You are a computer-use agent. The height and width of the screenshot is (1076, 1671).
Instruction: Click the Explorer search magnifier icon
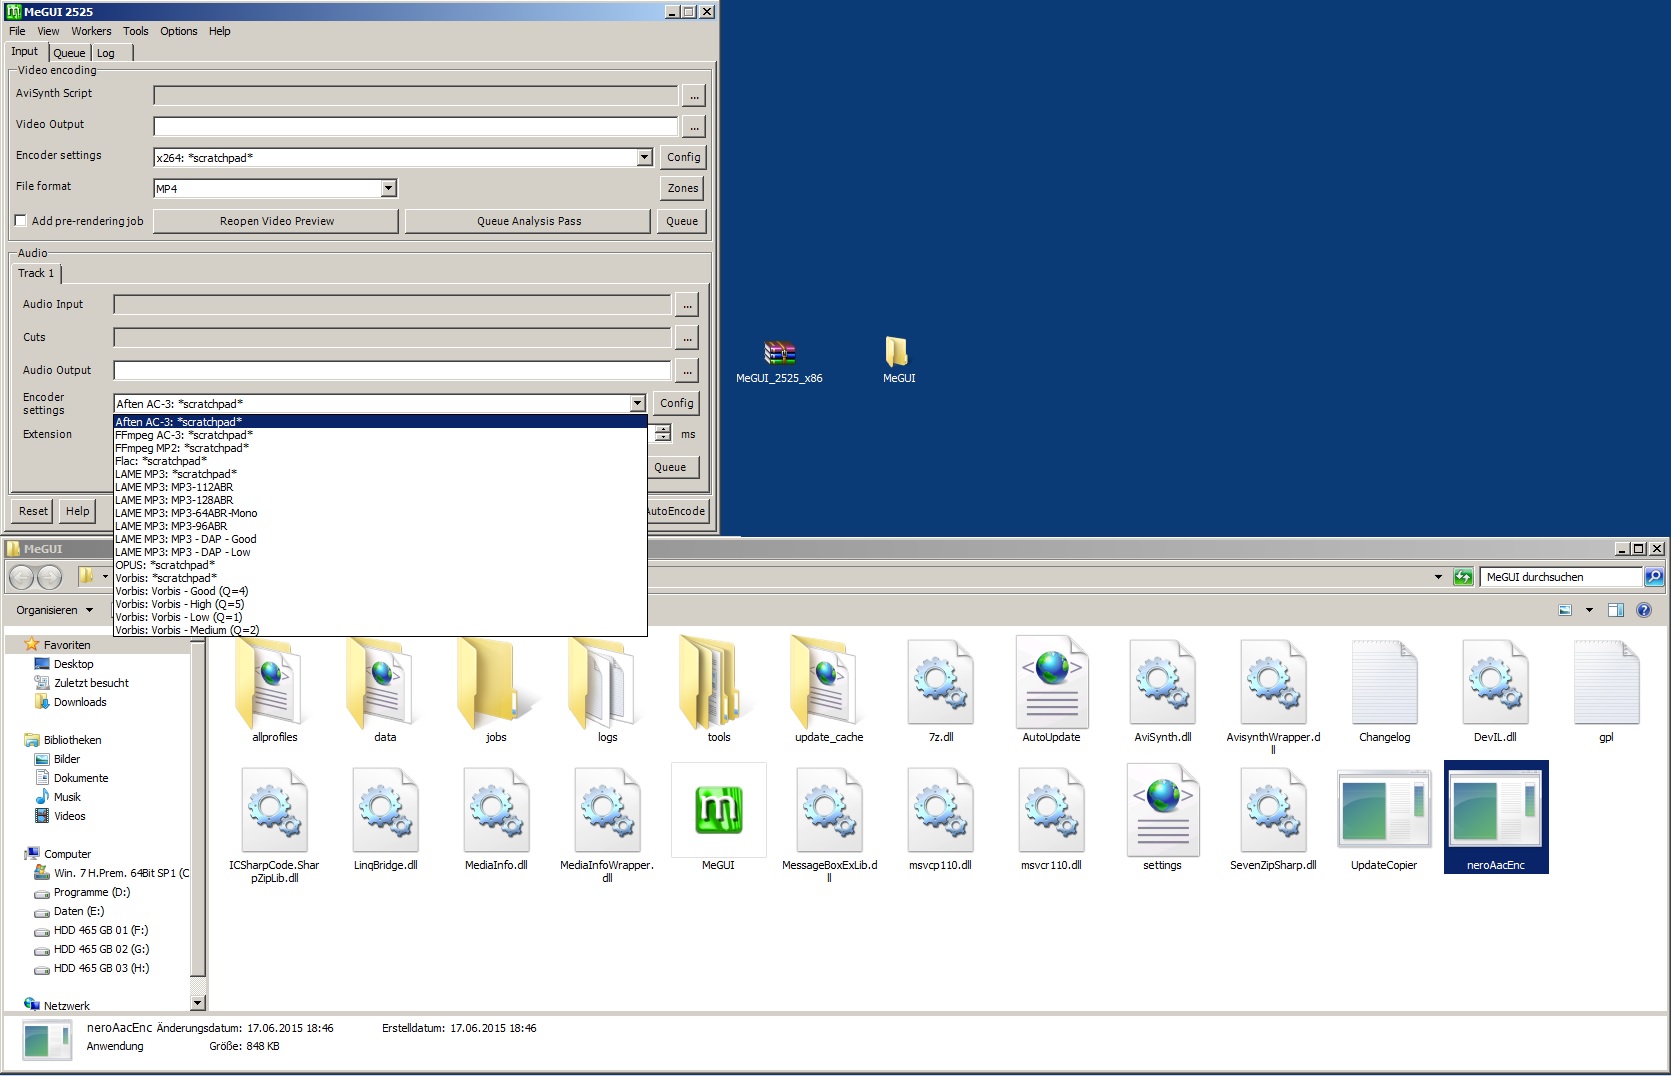pyautogui.click(x=1654, y=577)
